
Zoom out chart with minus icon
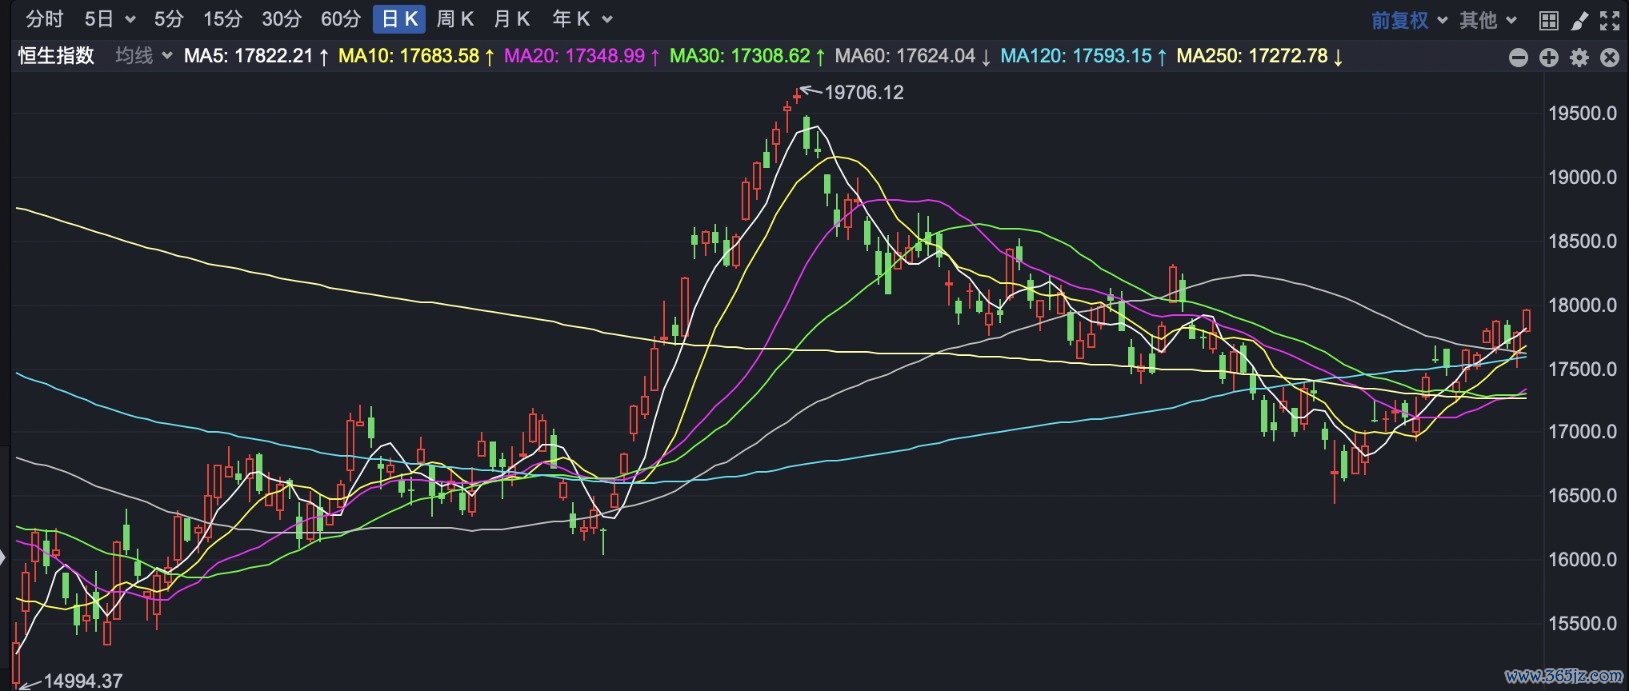tap(1518, 58)
